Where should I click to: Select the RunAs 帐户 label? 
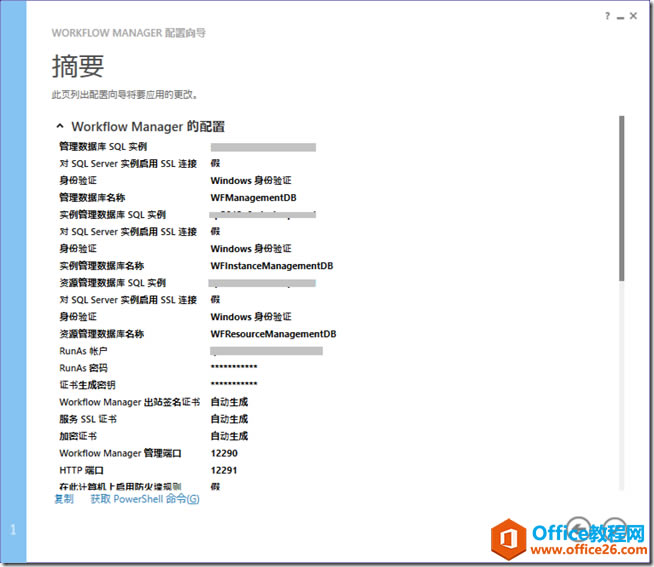point(83,350)
